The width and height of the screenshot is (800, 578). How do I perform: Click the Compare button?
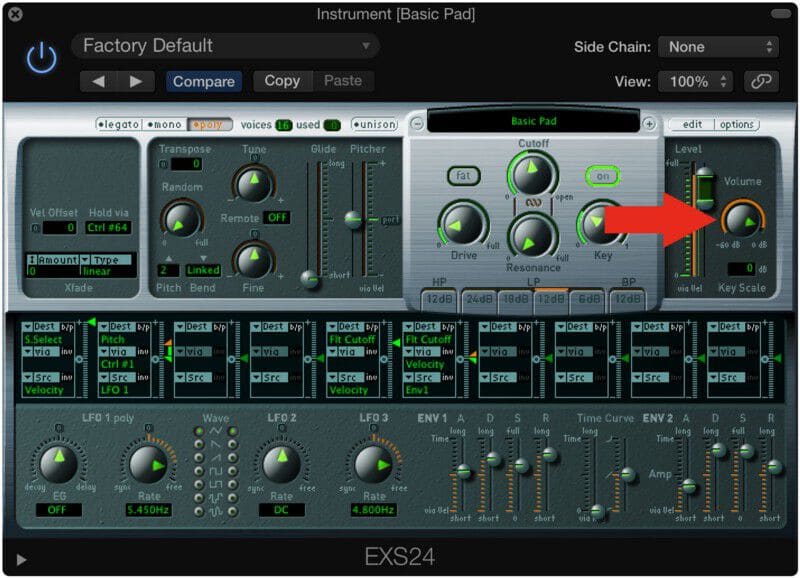204,81
